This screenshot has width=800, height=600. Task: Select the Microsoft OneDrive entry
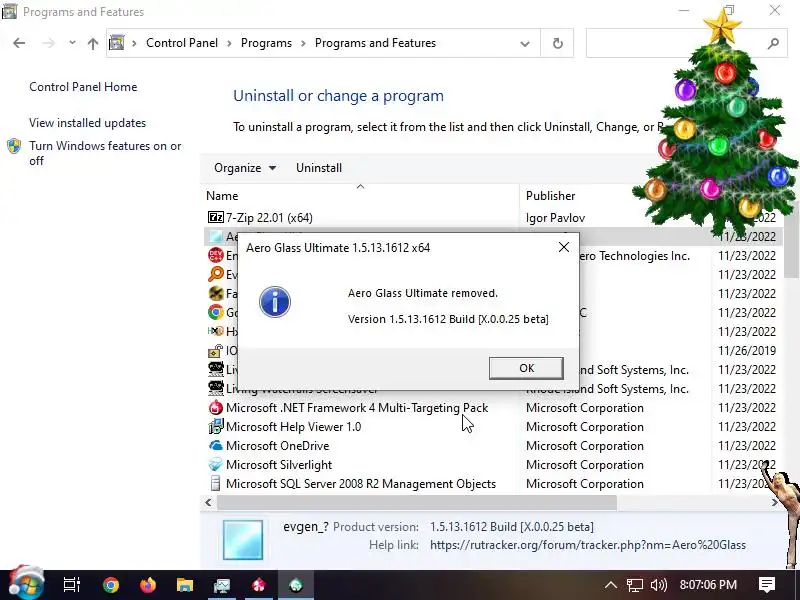tap(278, 445)
